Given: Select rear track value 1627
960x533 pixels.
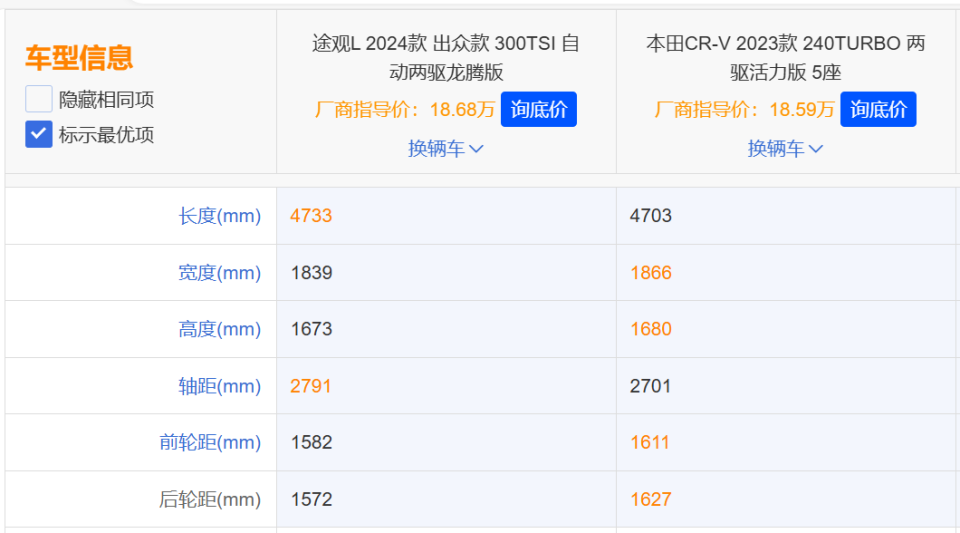Looking at the screenshot, I should tap(651, 499).
